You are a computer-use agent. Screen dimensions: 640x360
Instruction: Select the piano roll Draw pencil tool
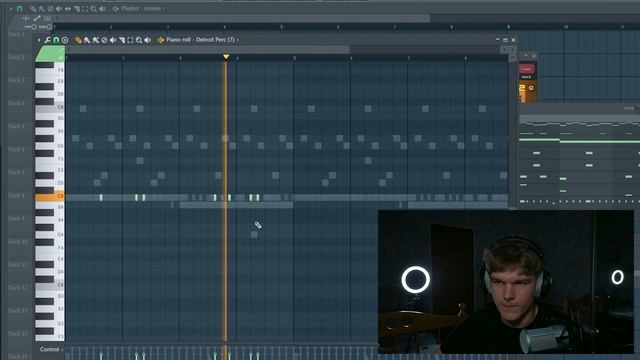click(78, 40)
